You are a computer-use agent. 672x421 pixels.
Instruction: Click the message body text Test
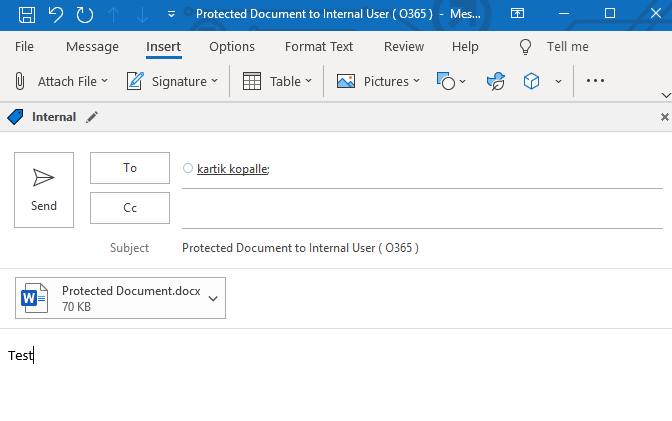tap(21, 355)
